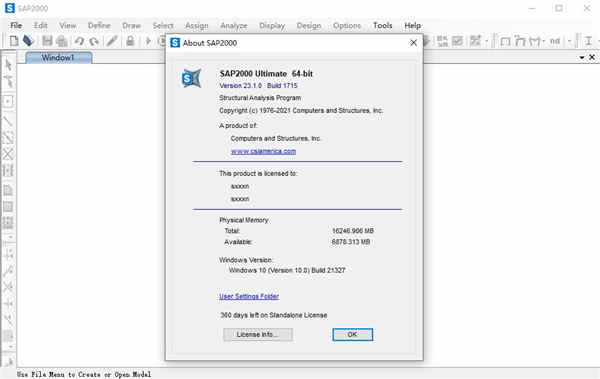Click Windows 10 Build 21327 version text
The width and height of the screenshot is (600, 379).
(287, 270)
